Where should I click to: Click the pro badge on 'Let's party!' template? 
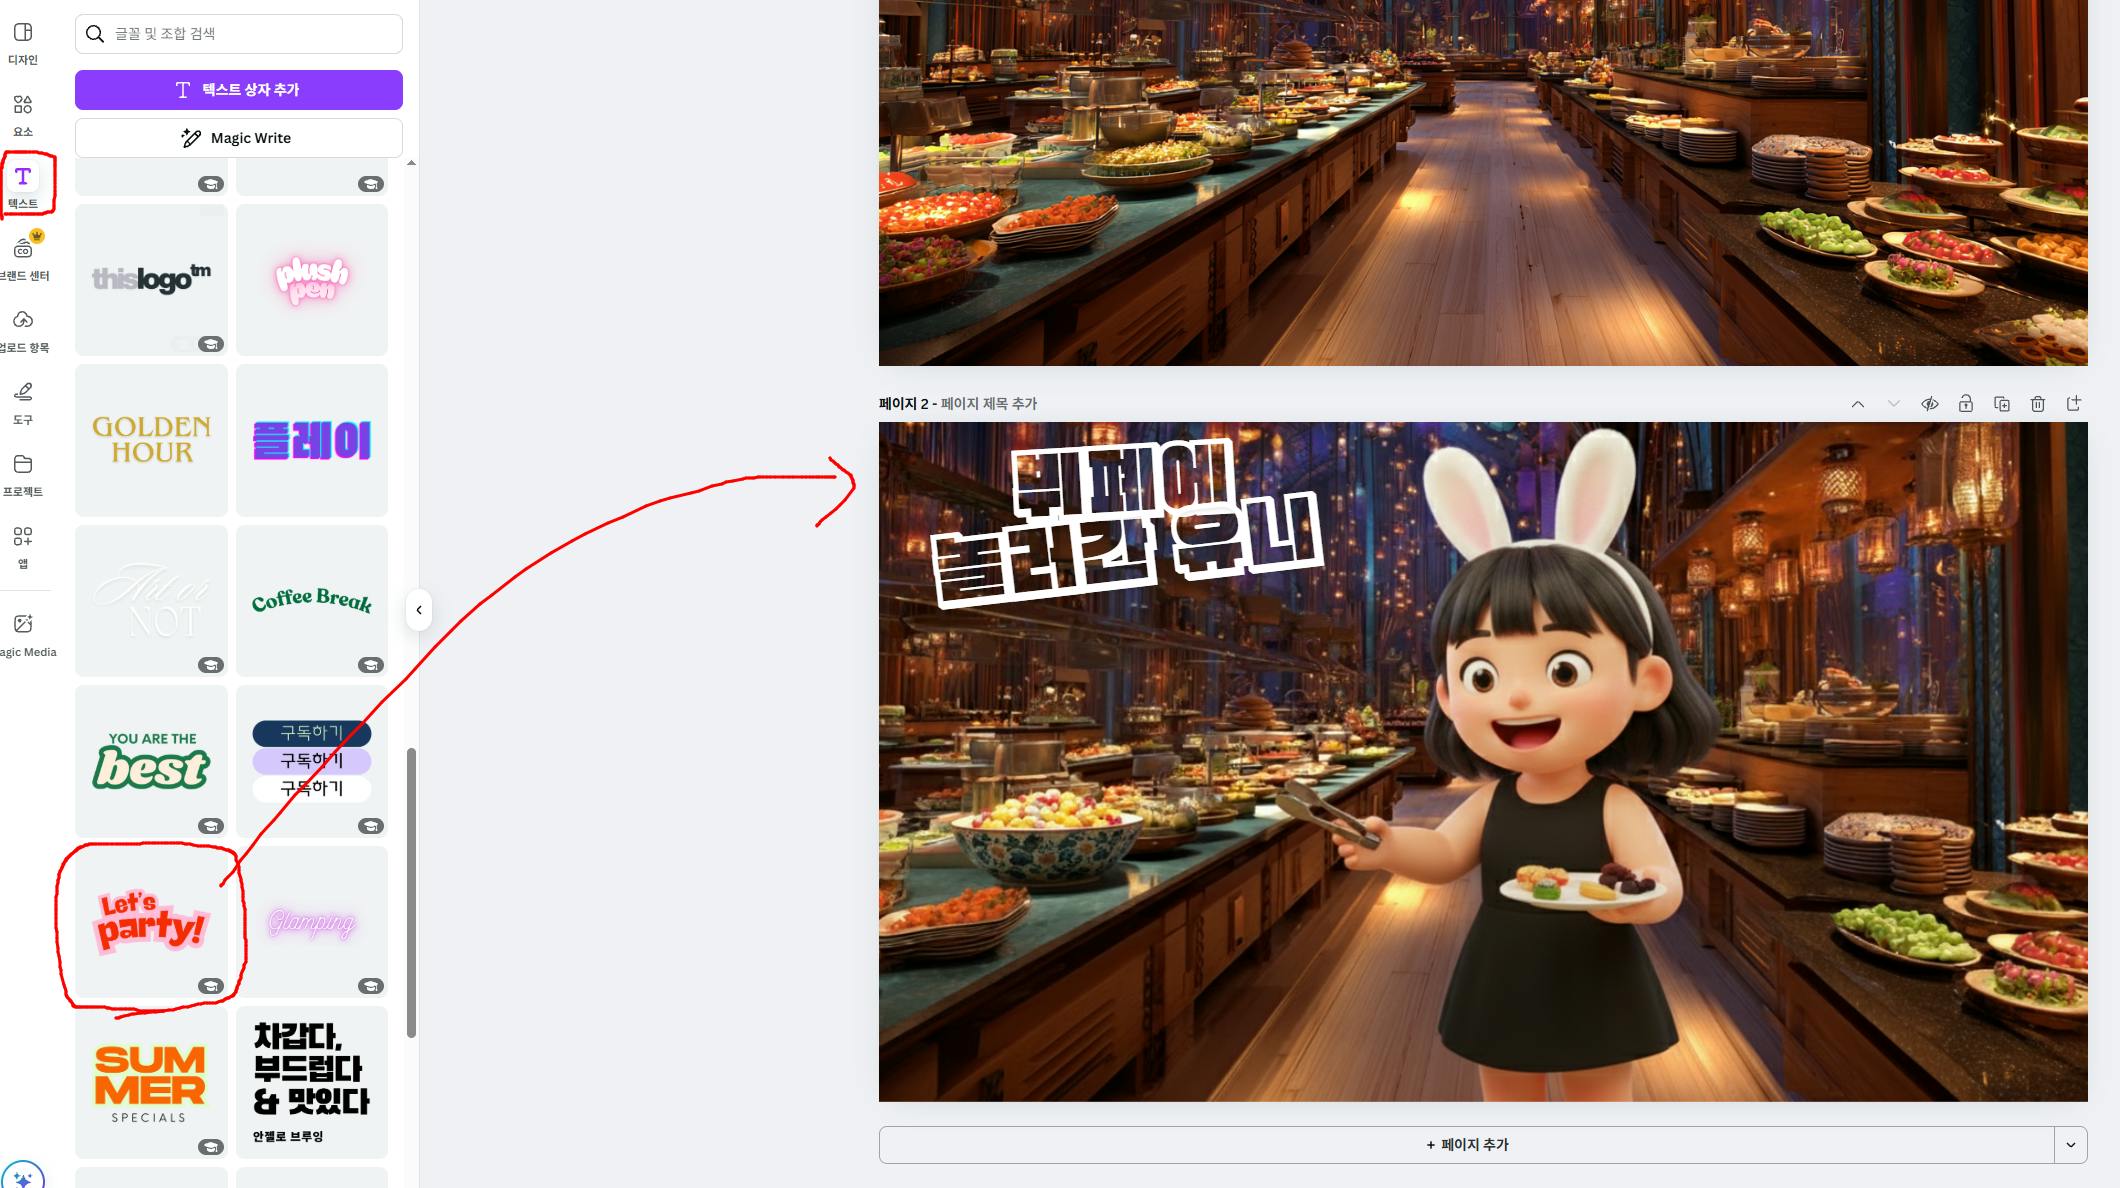click(210, 986)
